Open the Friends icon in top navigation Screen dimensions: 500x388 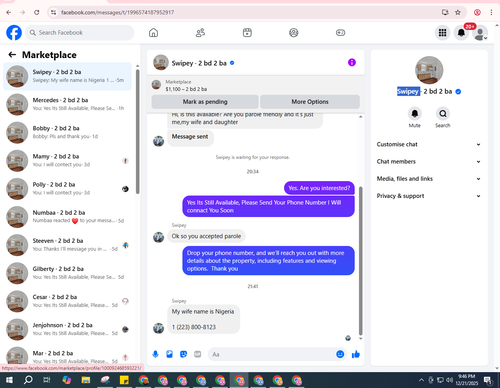[x=200, y=33]
